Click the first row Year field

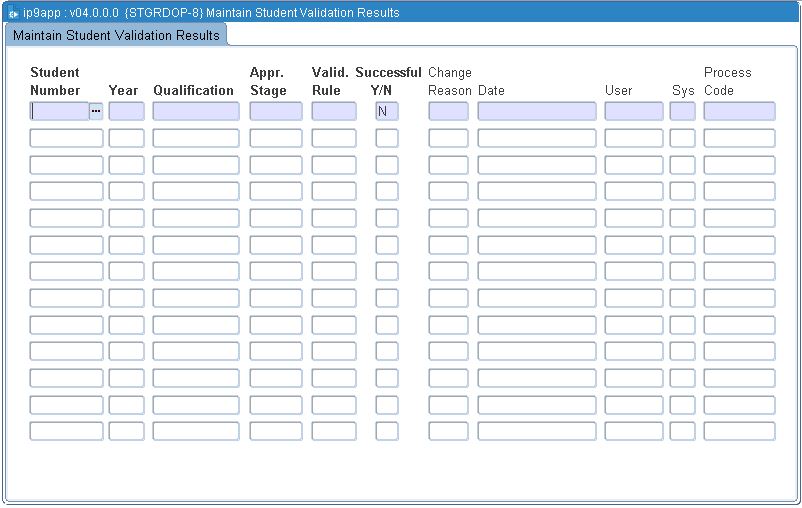click(x=126, y=112)
